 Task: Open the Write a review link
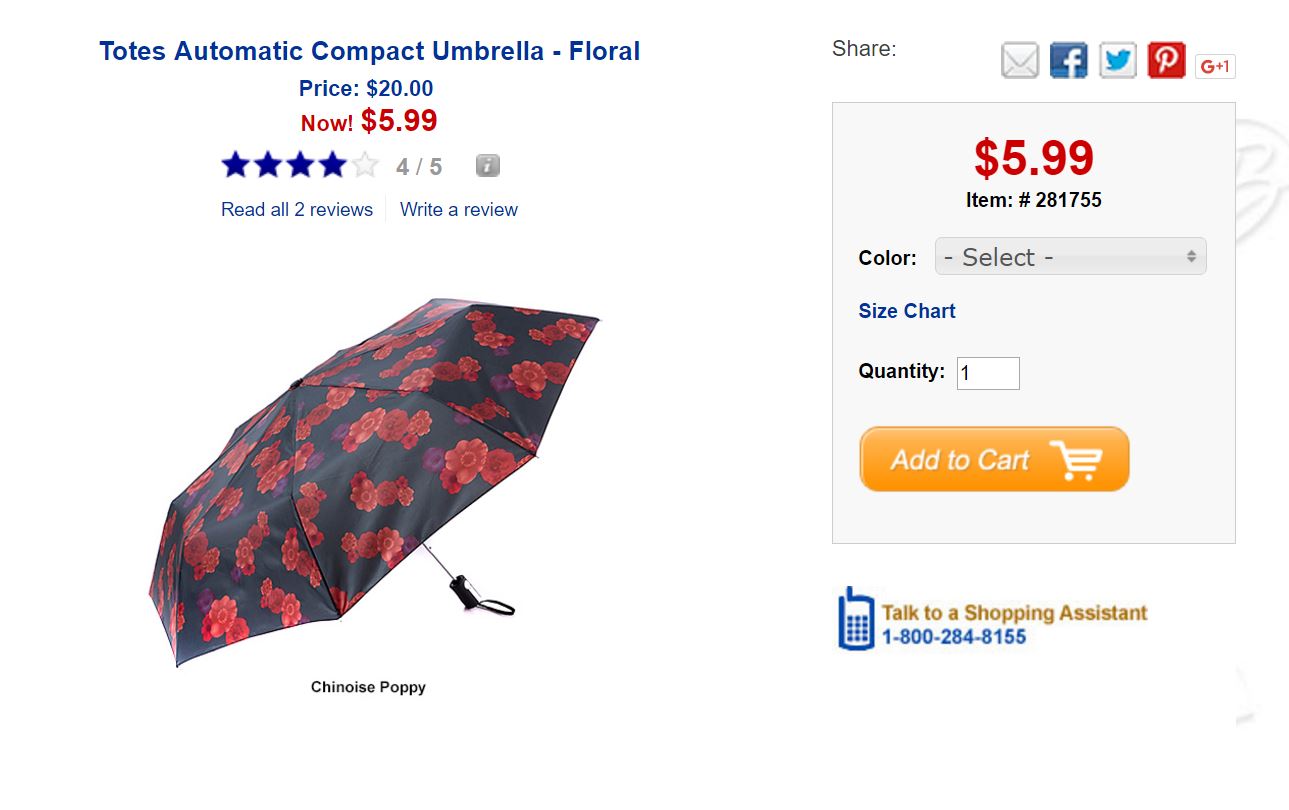[x=459, y=210]
